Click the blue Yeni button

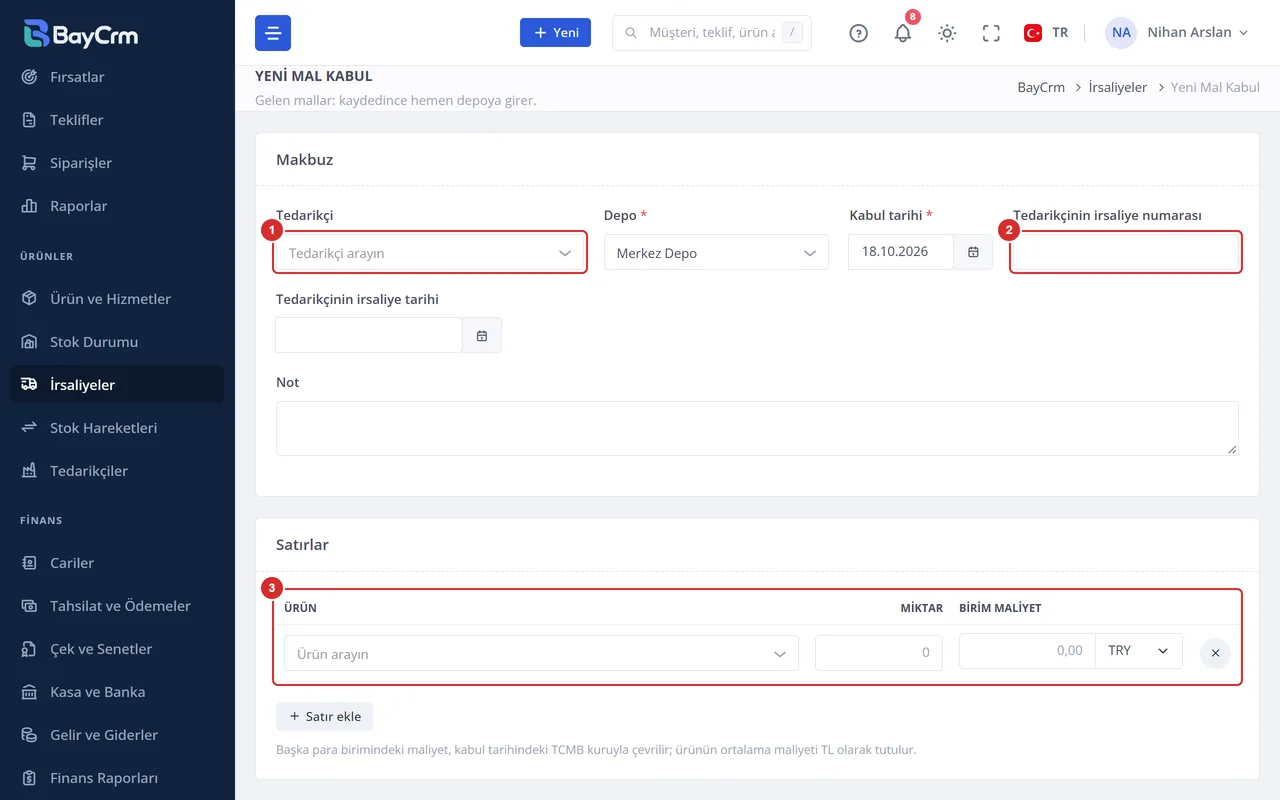click(x=555, y=33)
